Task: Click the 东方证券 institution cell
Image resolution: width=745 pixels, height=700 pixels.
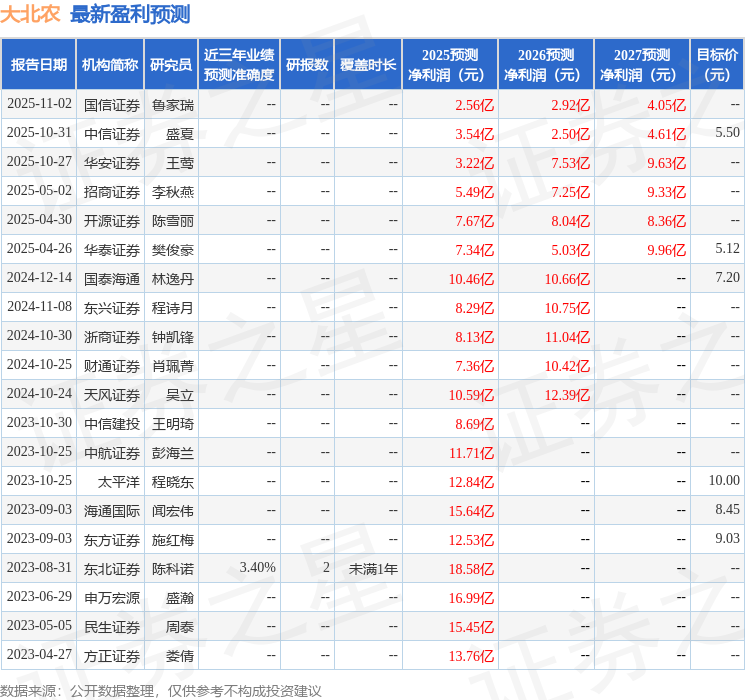Action: coord(112,540)
